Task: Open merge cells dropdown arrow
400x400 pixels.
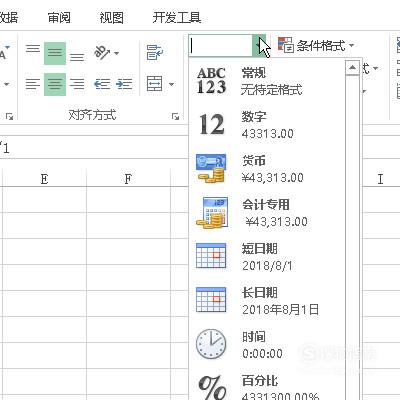Action: tap(171, 84)
